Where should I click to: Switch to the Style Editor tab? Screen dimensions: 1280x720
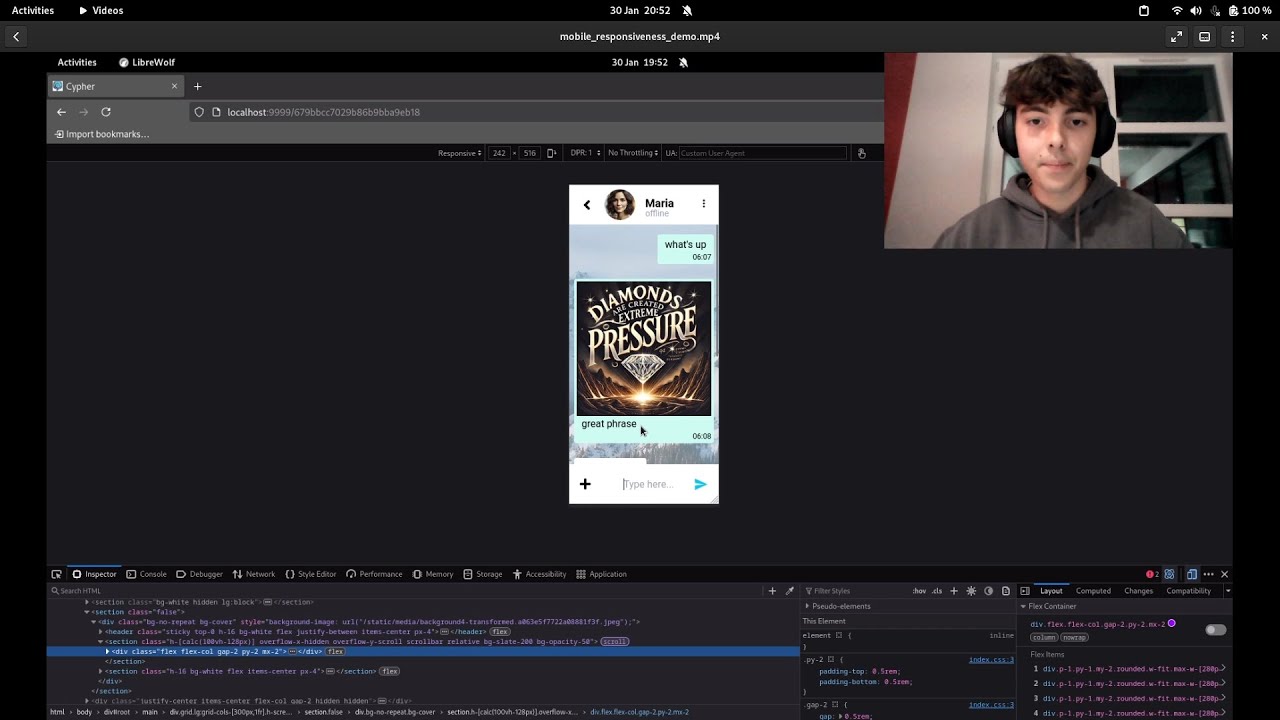click(x=310, y=574)
